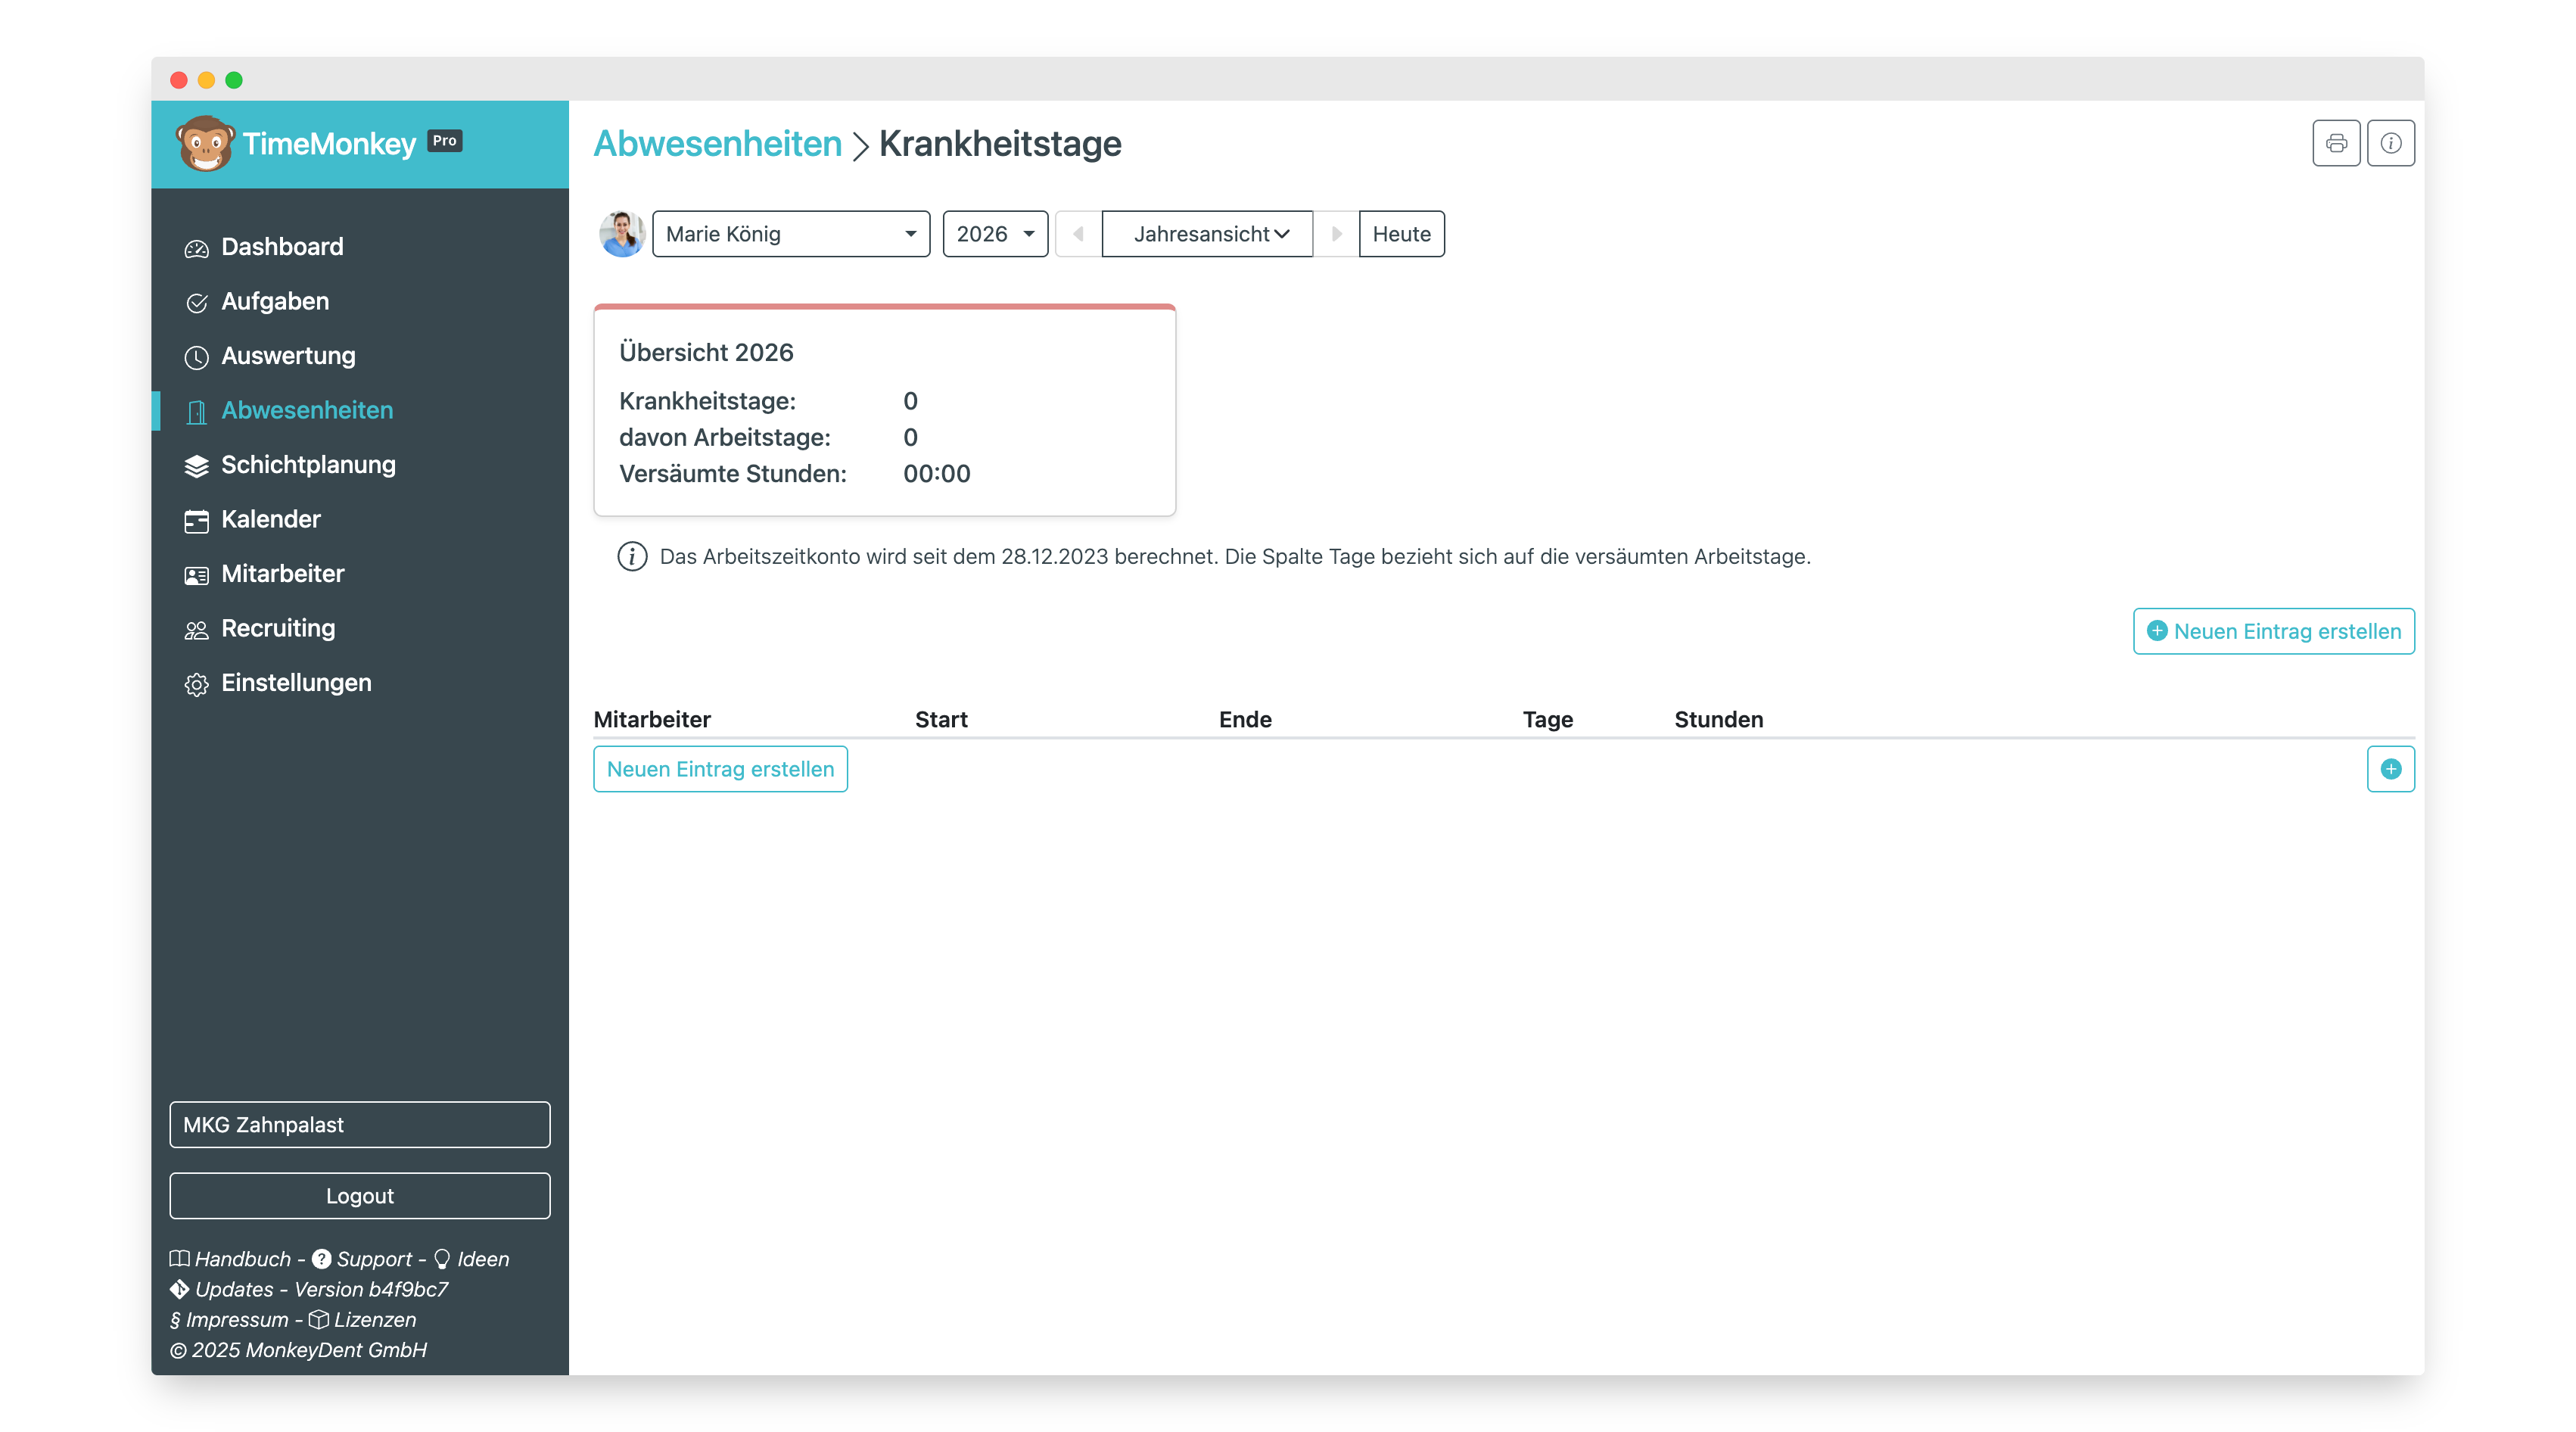Click the MKG Zahnpalast practice field
This screenshot has width=2576, height=1432.
coord(359,1124)
